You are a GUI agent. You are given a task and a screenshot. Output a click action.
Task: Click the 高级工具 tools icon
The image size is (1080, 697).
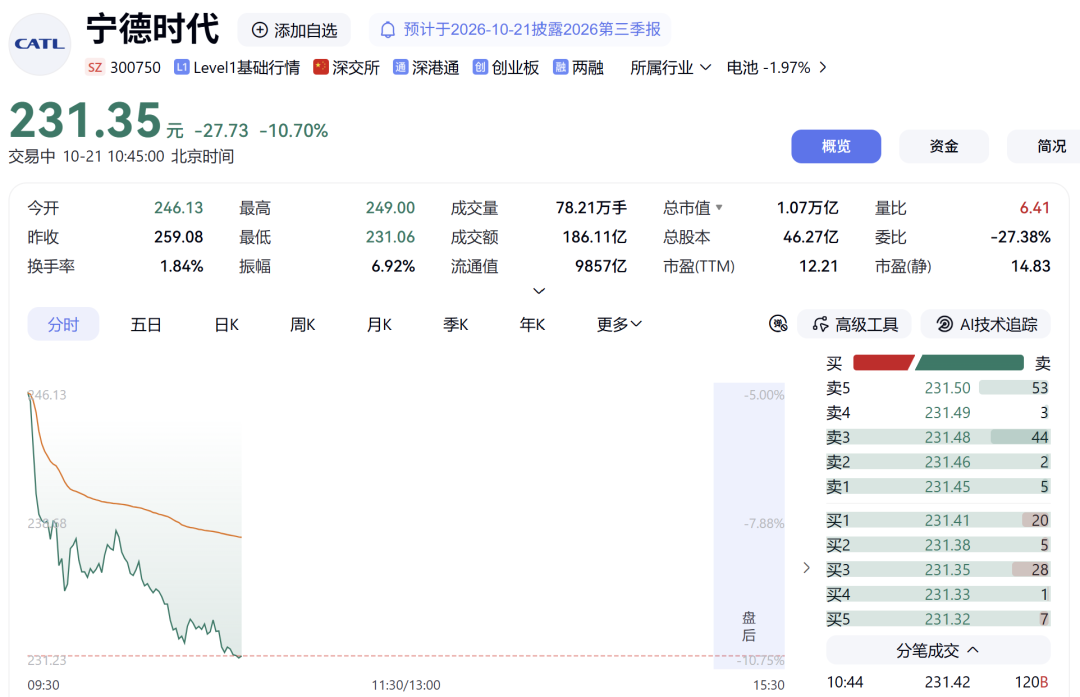820,324
